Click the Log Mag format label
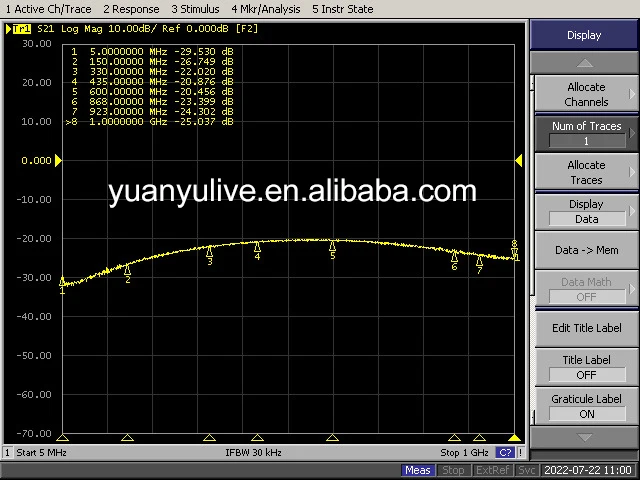 pyautogui.click(x=81, y=29)
